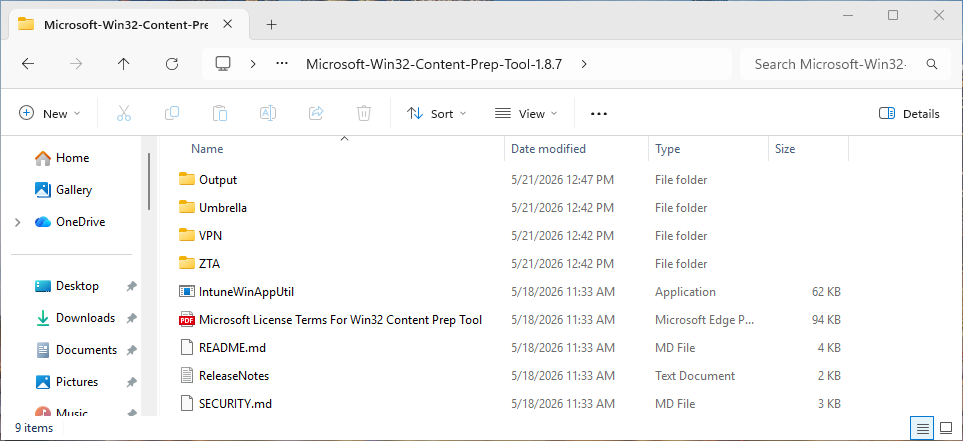963x441 pixels.
Task: Click the Forward navigation arrow
Action: (76, 64)
